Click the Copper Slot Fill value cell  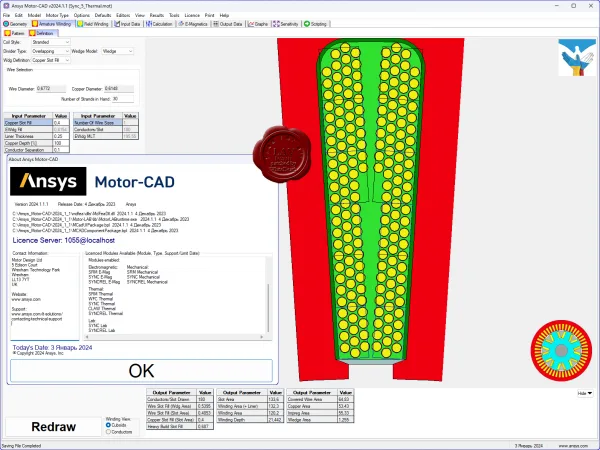click(x=60, y=123)
